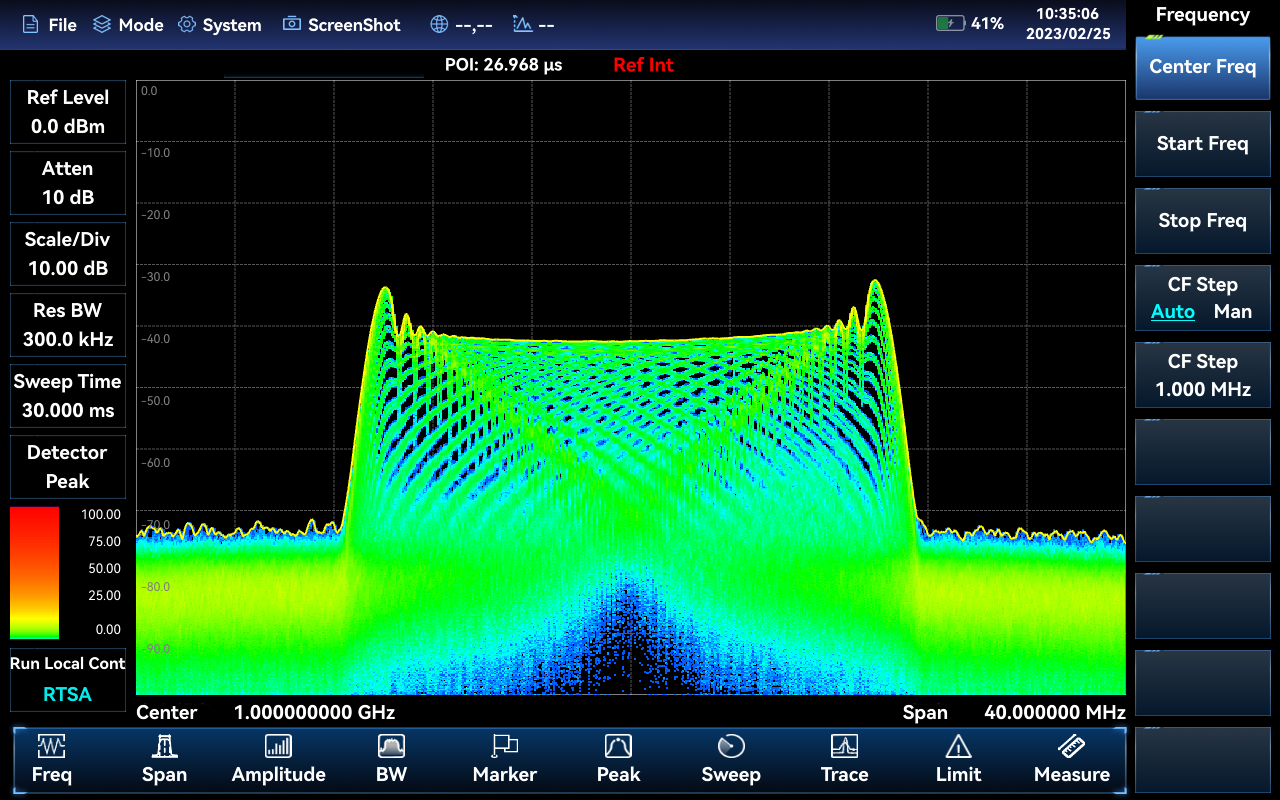Open the Trace icon
The image size is (1280, 800).
[x=845, y=746]
